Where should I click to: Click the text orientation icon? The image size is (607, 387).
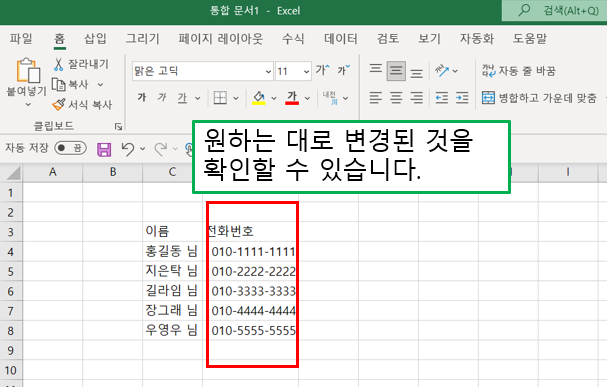pyautogui.click(x=442, y=71)
